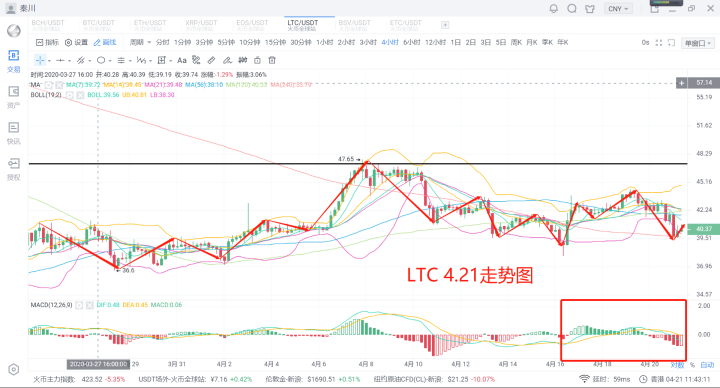The height and width of the screenshot is (388, 720).
Task: Open the chat message bubble icon
Action: coord(572,9)
